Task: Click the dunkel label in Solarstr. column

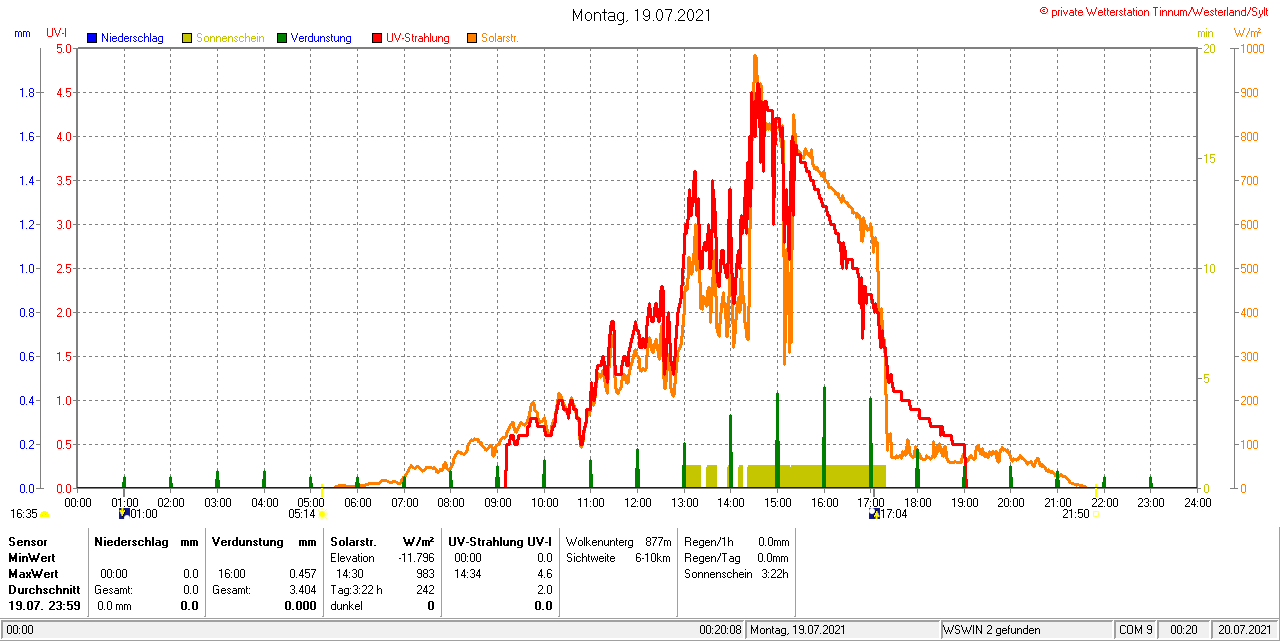Action: (347, 606)
